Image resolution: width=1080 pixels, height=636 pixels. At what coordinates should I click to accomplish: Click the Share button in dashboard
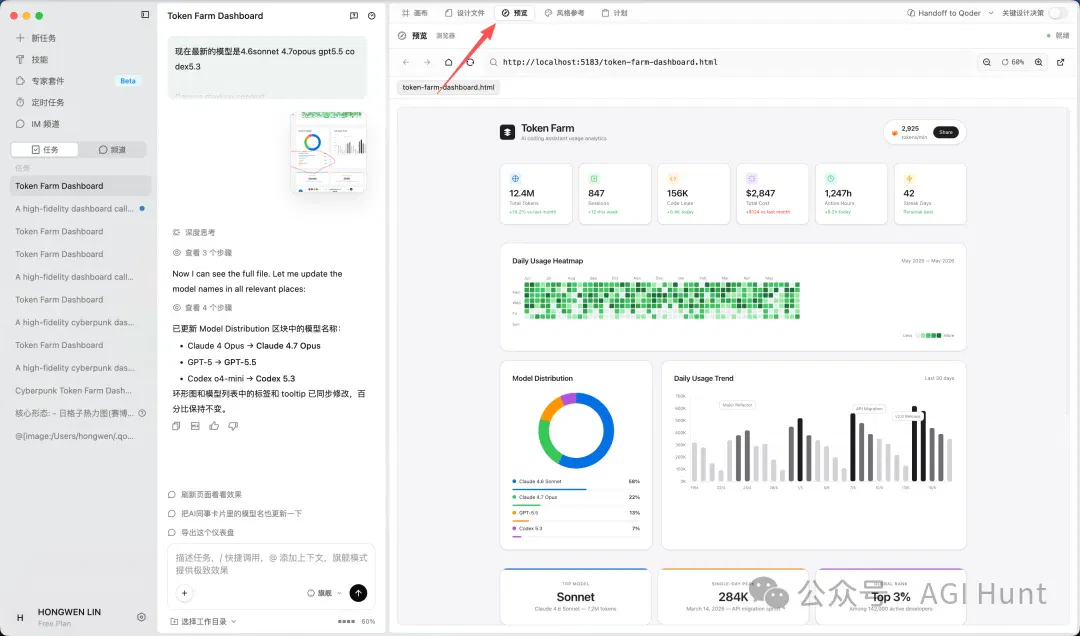coord(946,132)
